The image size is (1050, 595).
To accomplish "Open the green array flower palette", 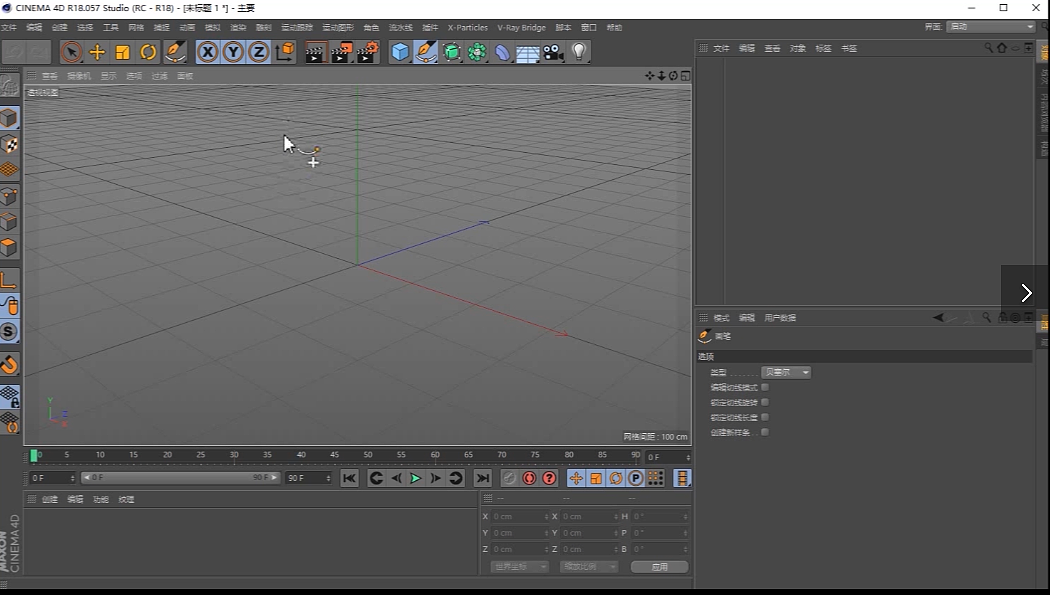I will coord(477,52).
